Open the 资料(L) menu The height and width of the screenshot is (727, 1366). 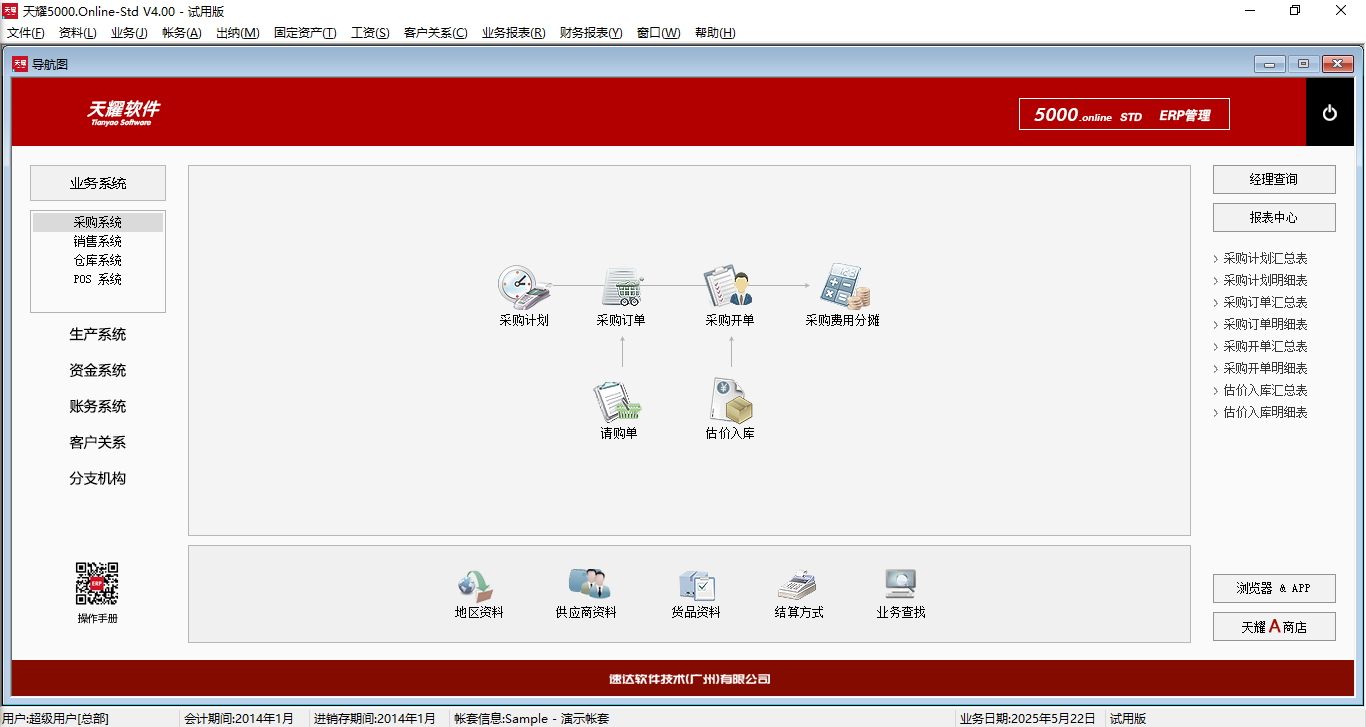78,33
